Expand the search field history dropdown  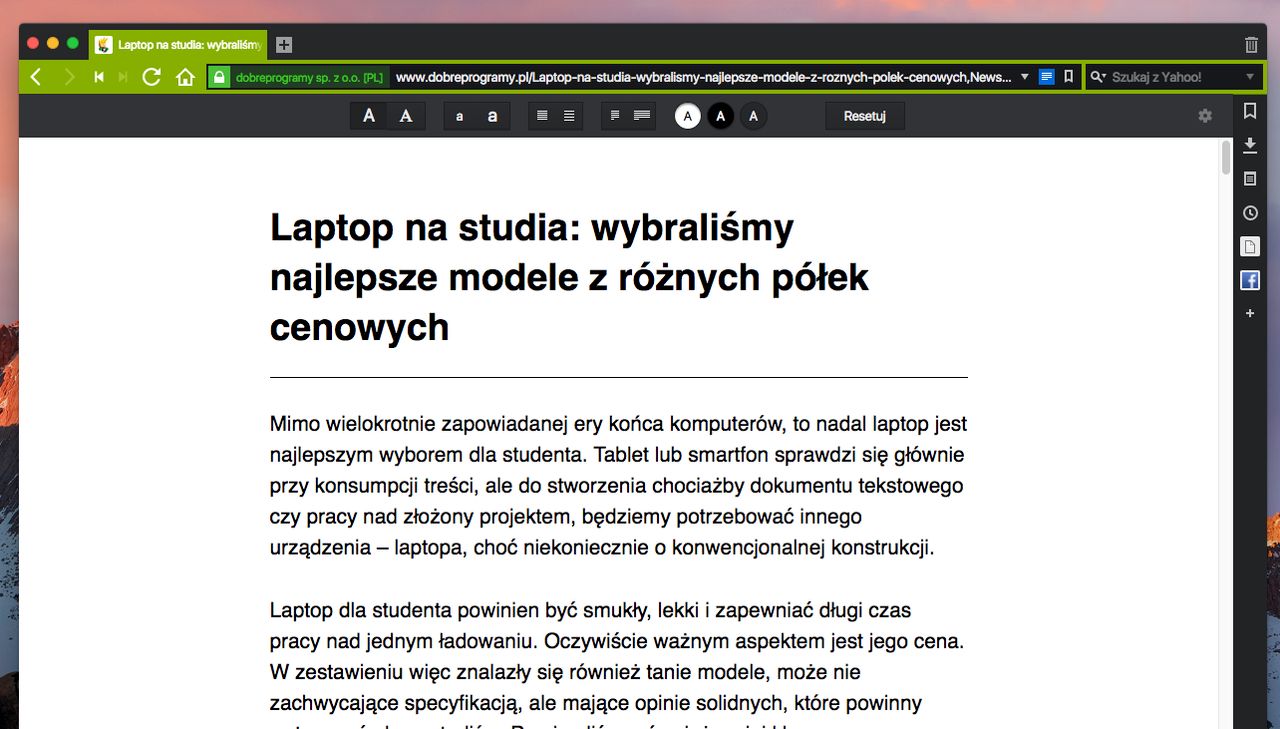pos(1250,77)
